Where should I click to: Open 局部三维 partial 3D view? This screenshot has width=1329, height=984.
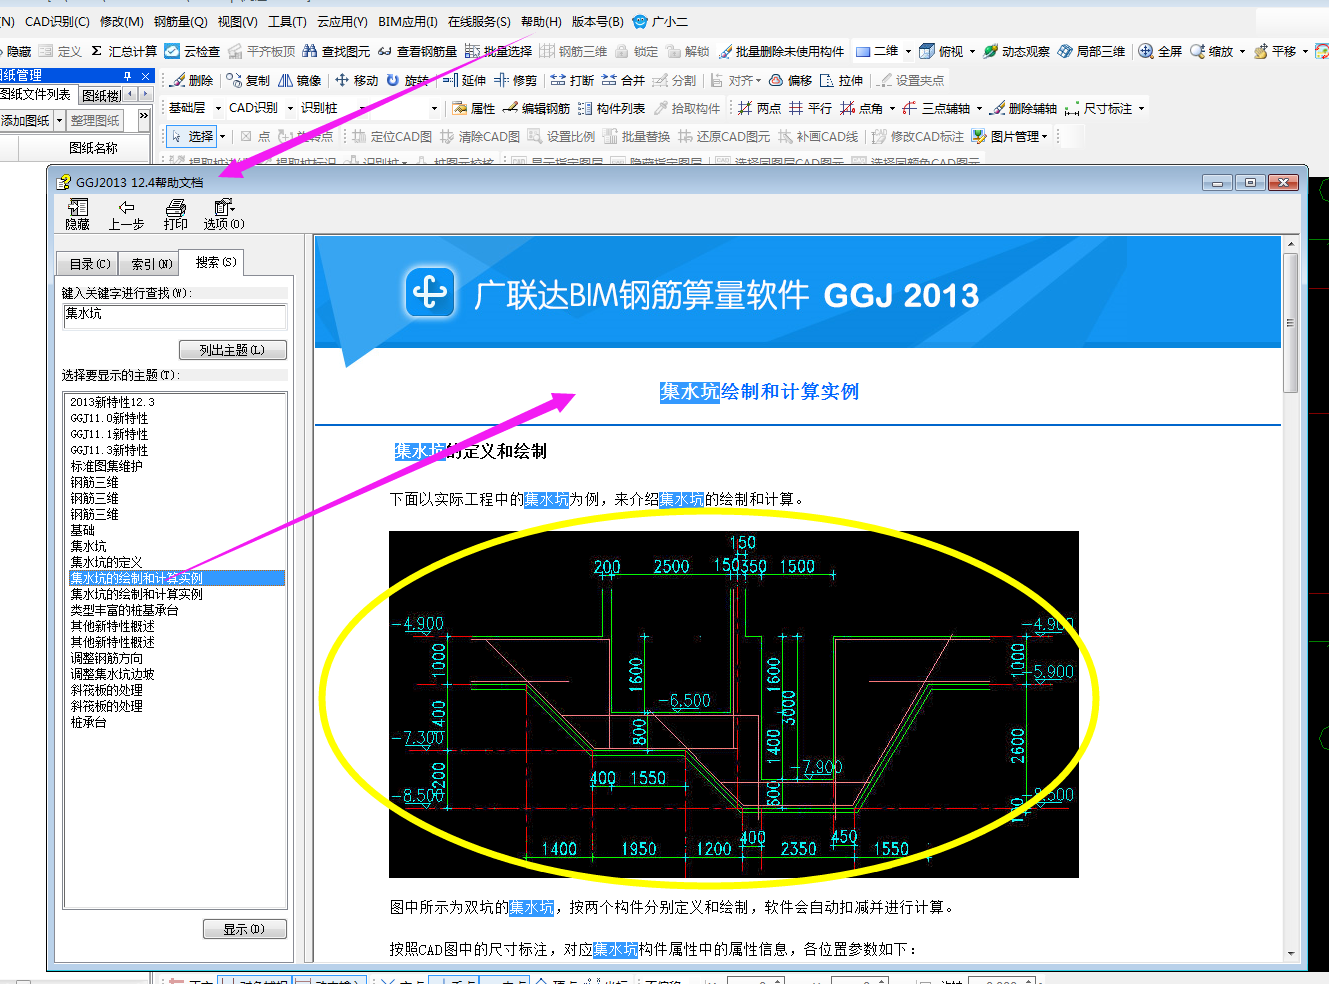(x=1091, y=51)
